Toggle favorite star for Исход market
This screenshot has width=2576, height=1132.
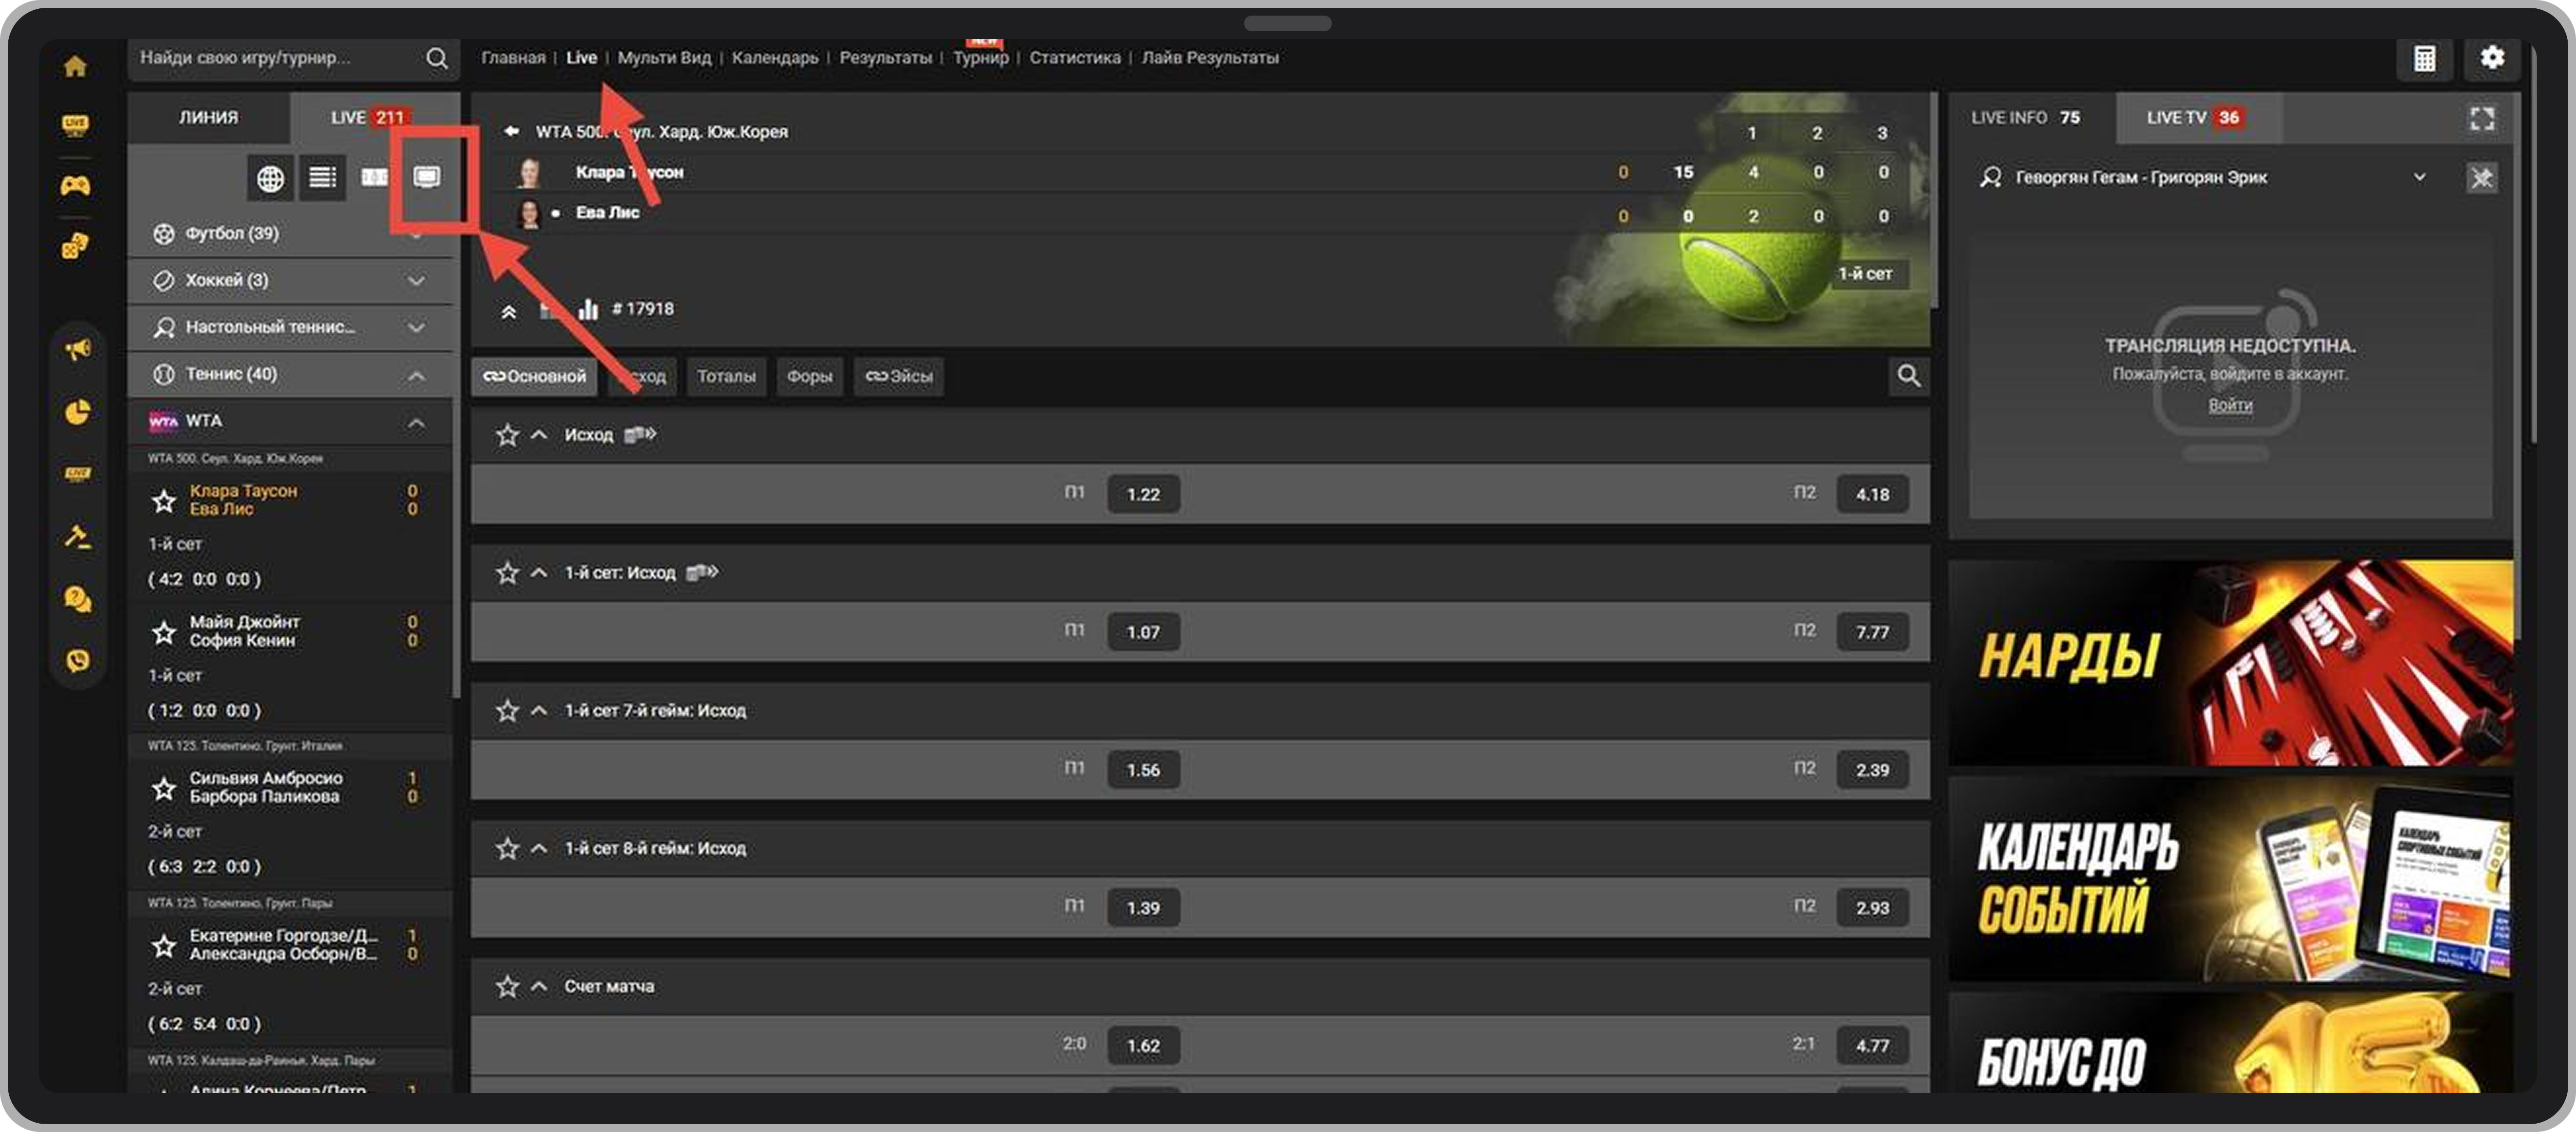pyautogui.click(x=508, y=435)
